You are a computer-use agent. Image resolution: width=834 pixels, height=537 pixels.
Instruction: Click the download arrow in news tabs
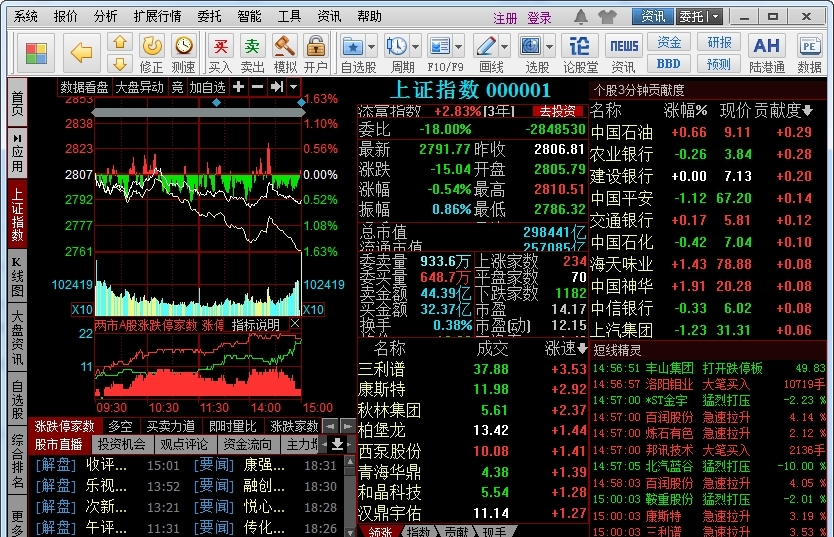[x=337, y=444]
